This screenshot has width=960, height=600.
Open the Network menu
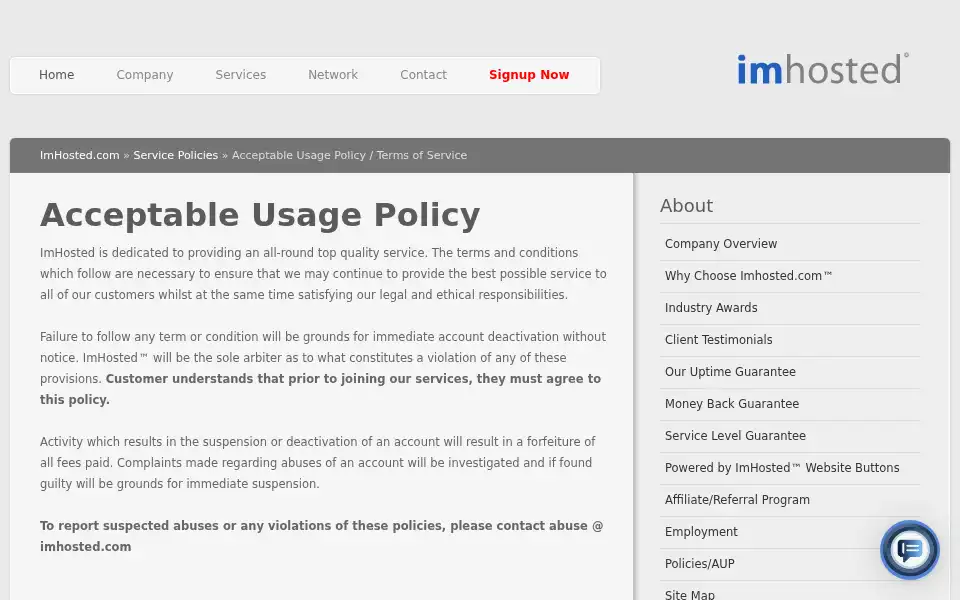332,75
